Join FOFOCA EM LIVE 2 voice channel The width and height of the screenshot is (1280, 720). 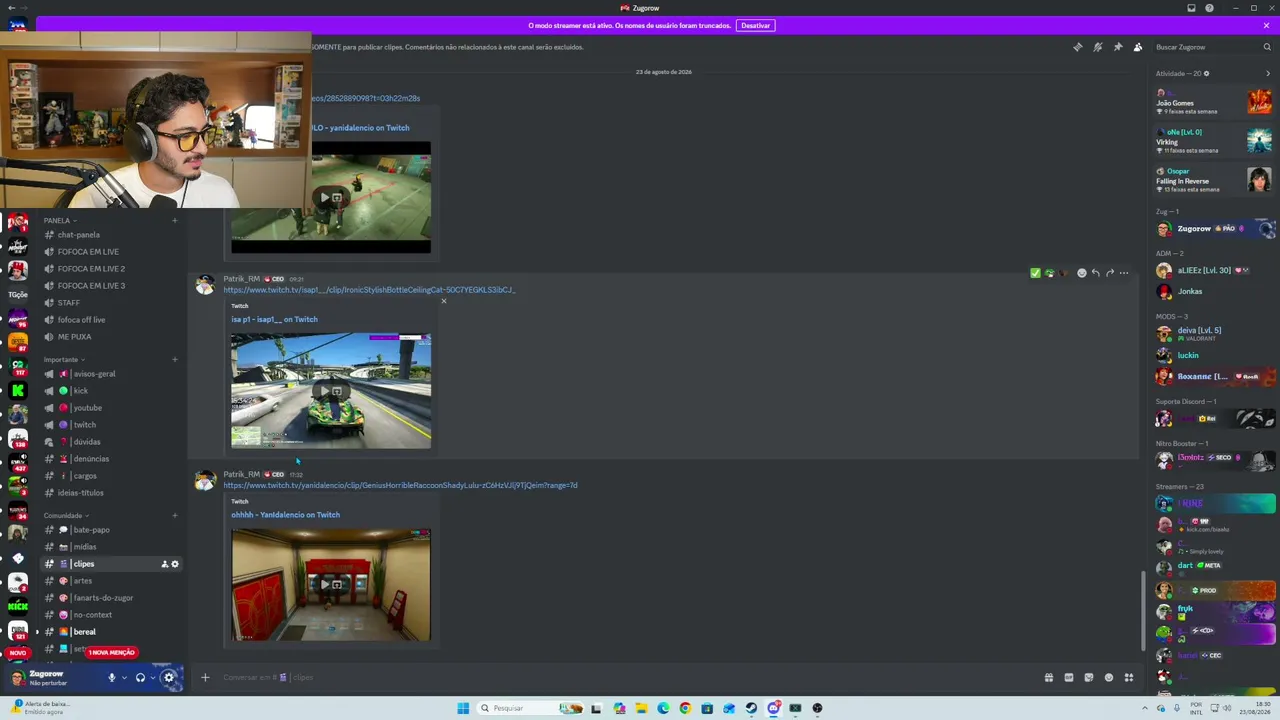click(111, 269)
